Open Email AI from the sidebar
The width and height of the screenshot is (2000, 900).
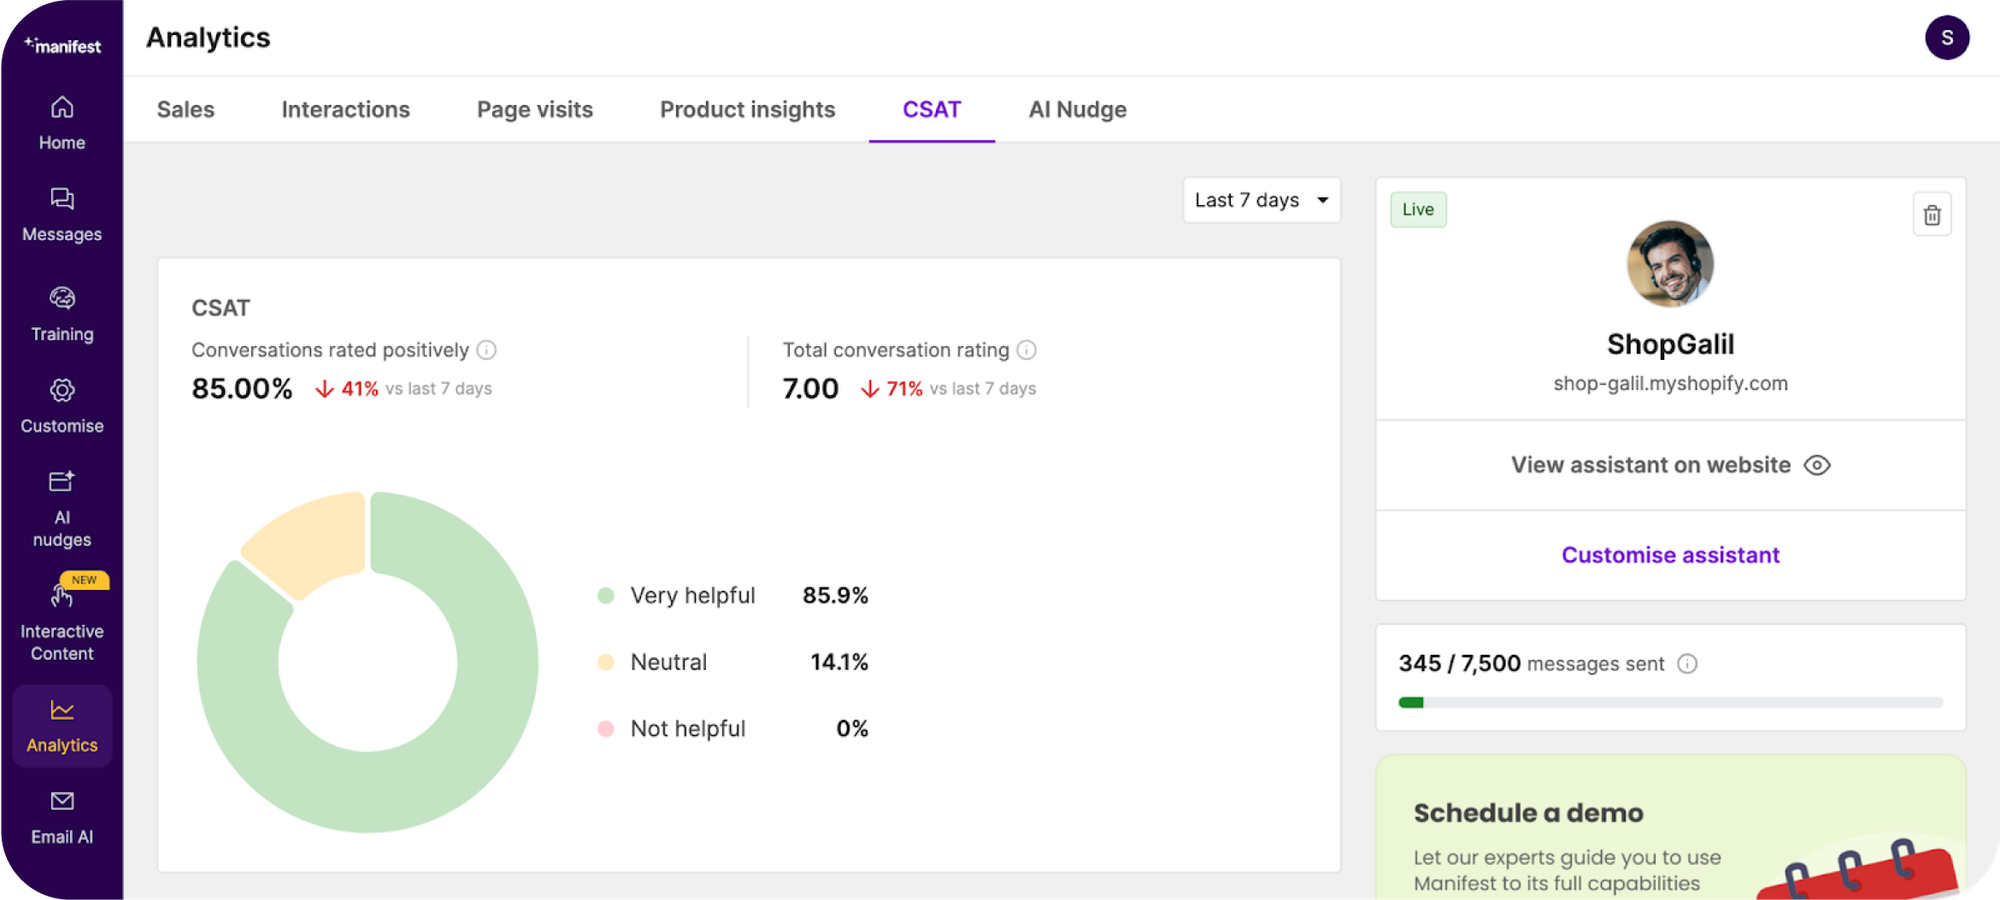pyautogui.click(x=62, y=800)
